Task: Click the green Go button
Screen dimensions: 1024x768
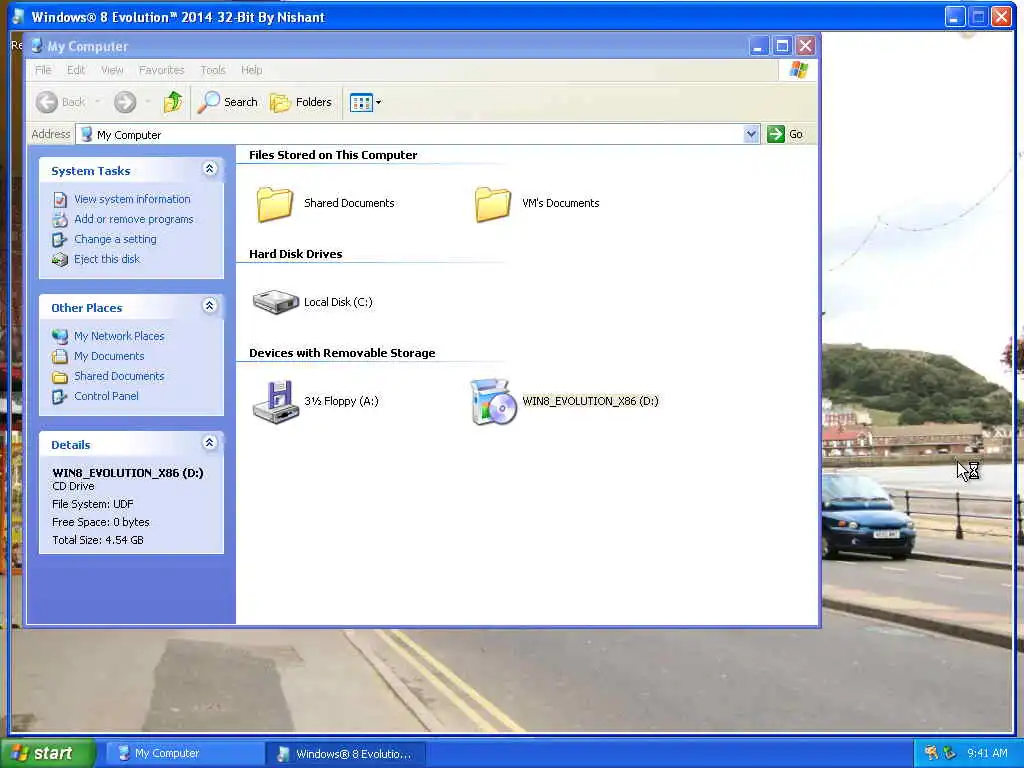Action: [x=785, y=134]
